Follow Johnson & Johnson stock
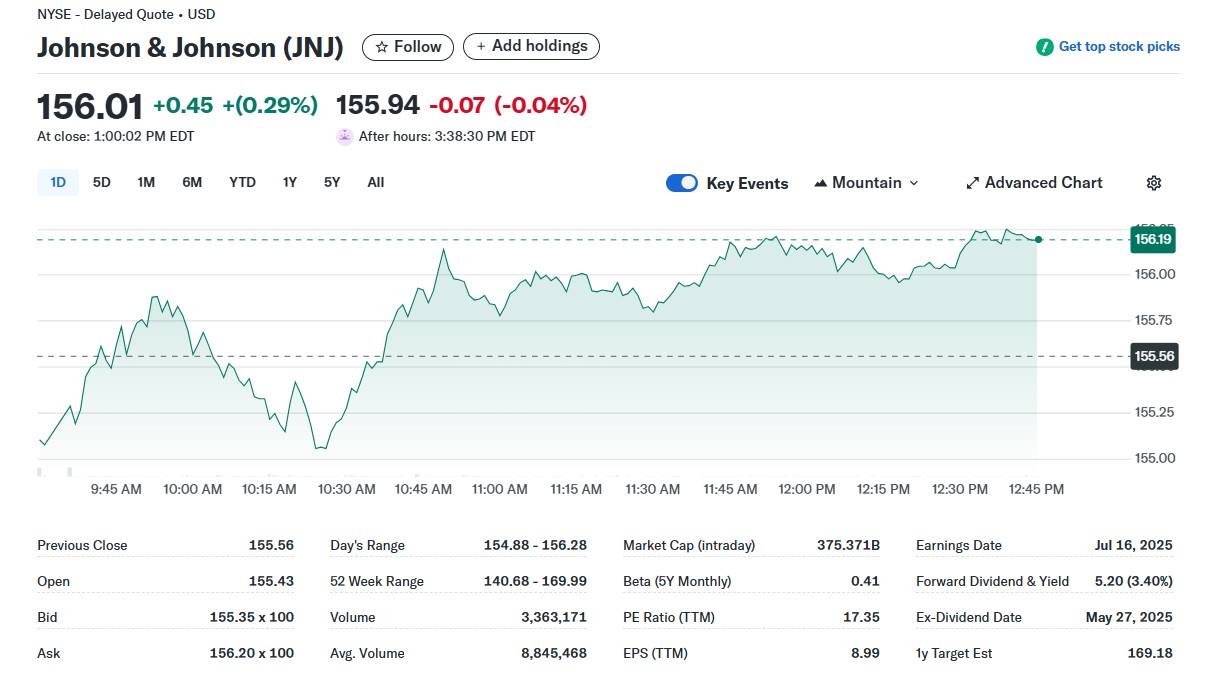This screenshot has width=1206, height=682. point(408,47)
